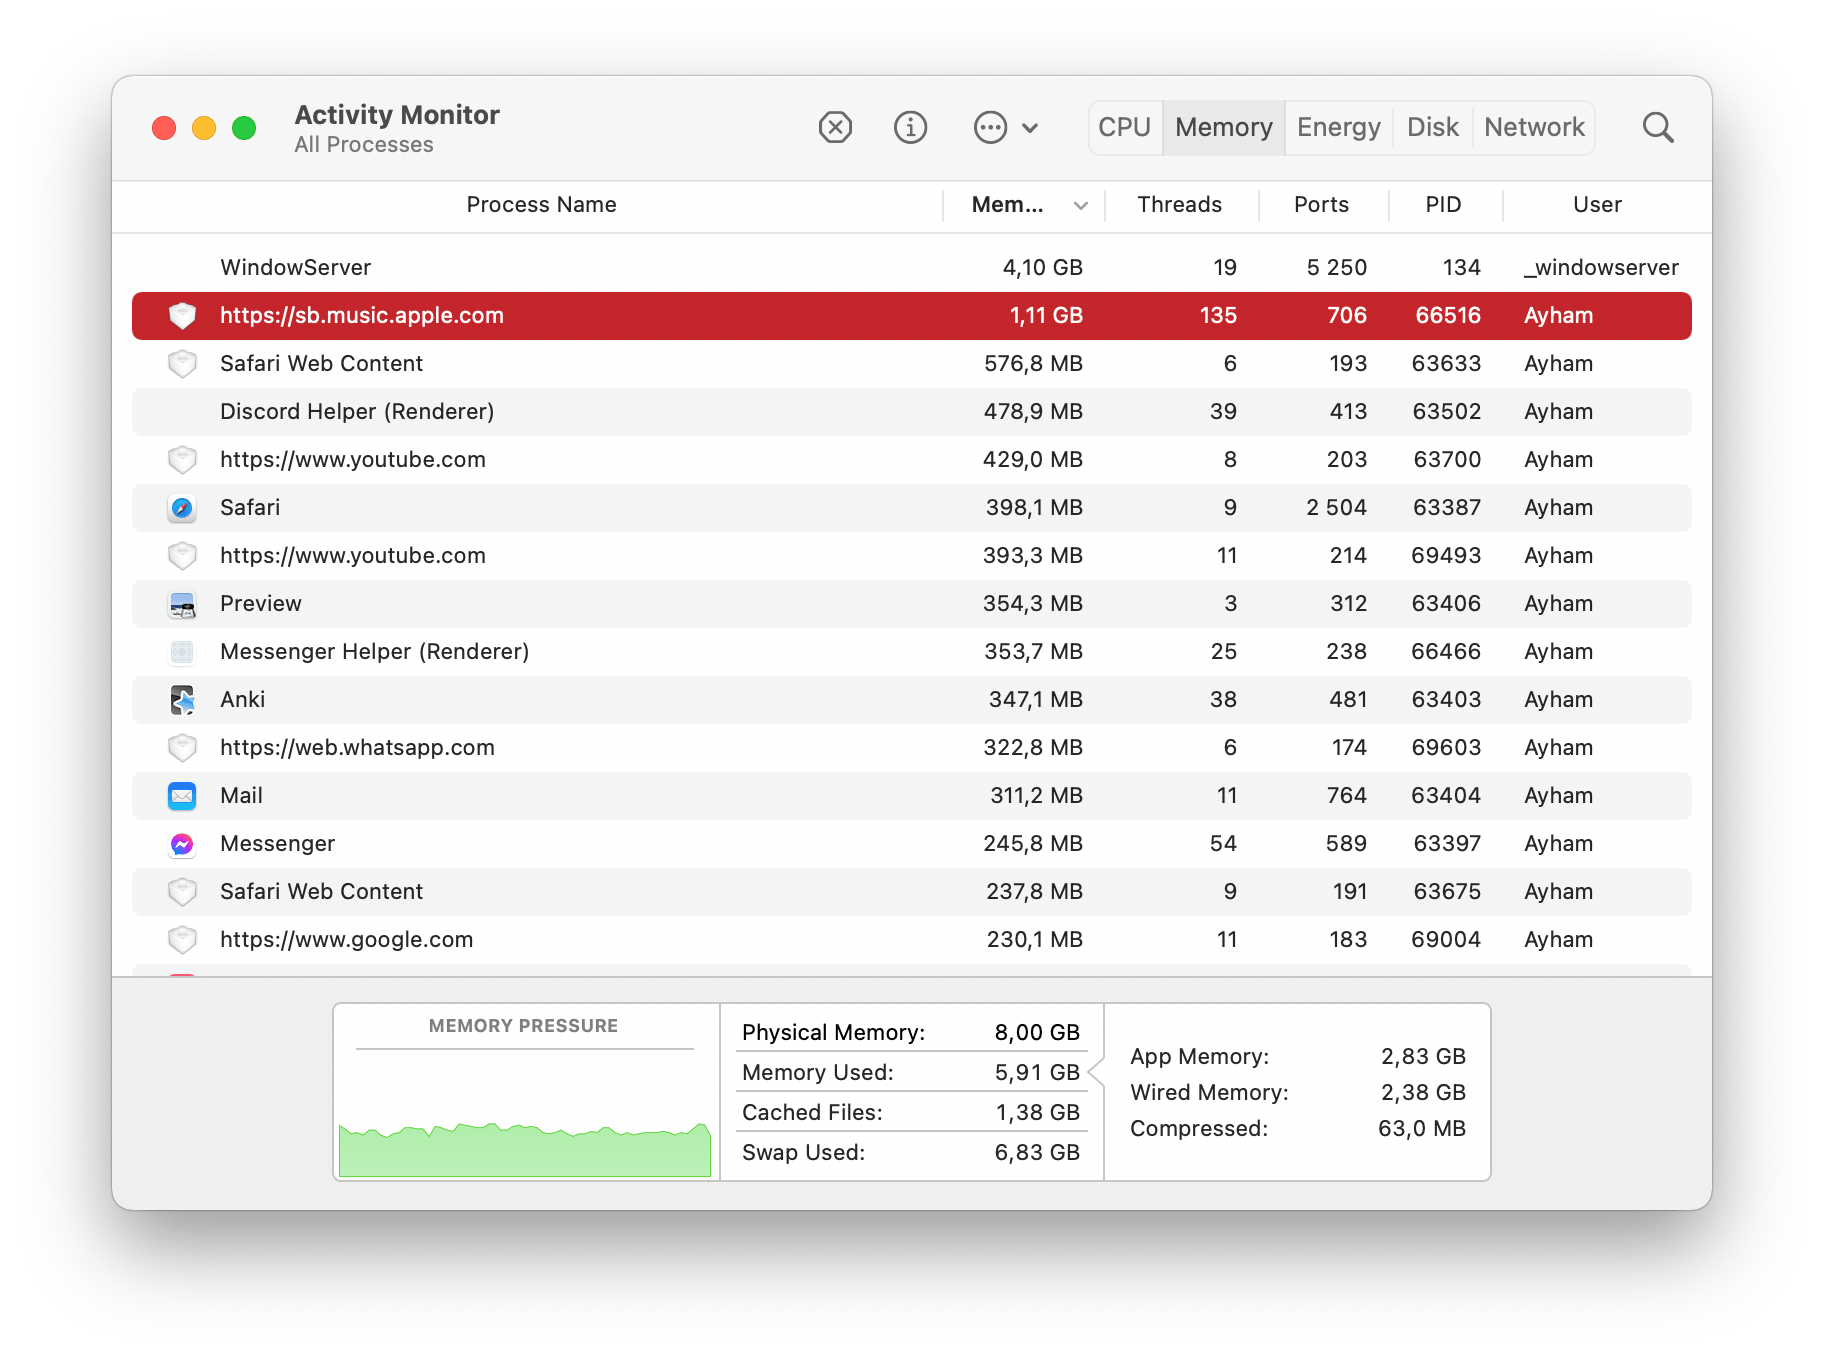Select the WindowServer process row
Image resolution: width=1824 pixels, height=1358 pixels.
[912, 268]
